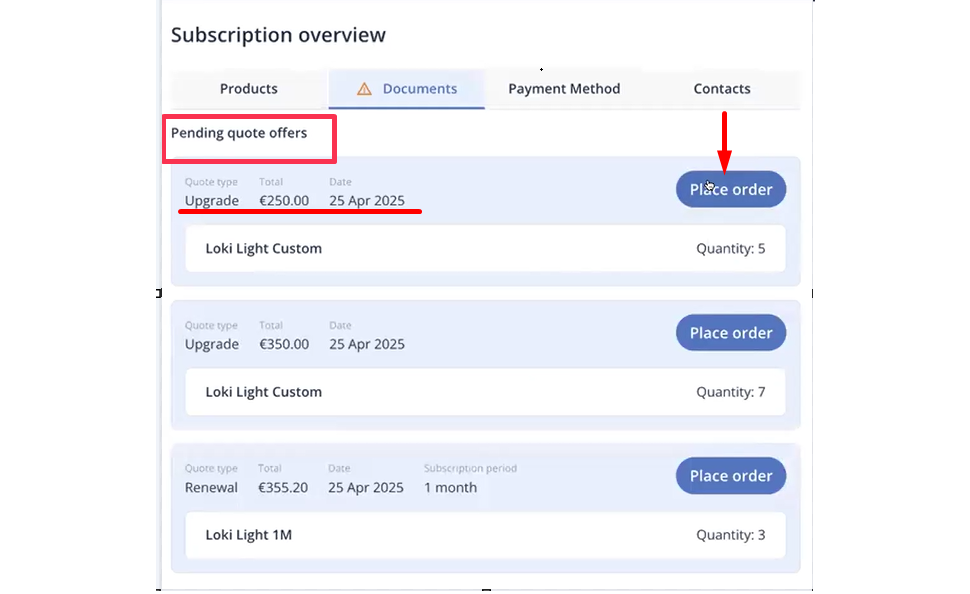
Task: Click the €350.00 total value
Action: pos(284,344)
